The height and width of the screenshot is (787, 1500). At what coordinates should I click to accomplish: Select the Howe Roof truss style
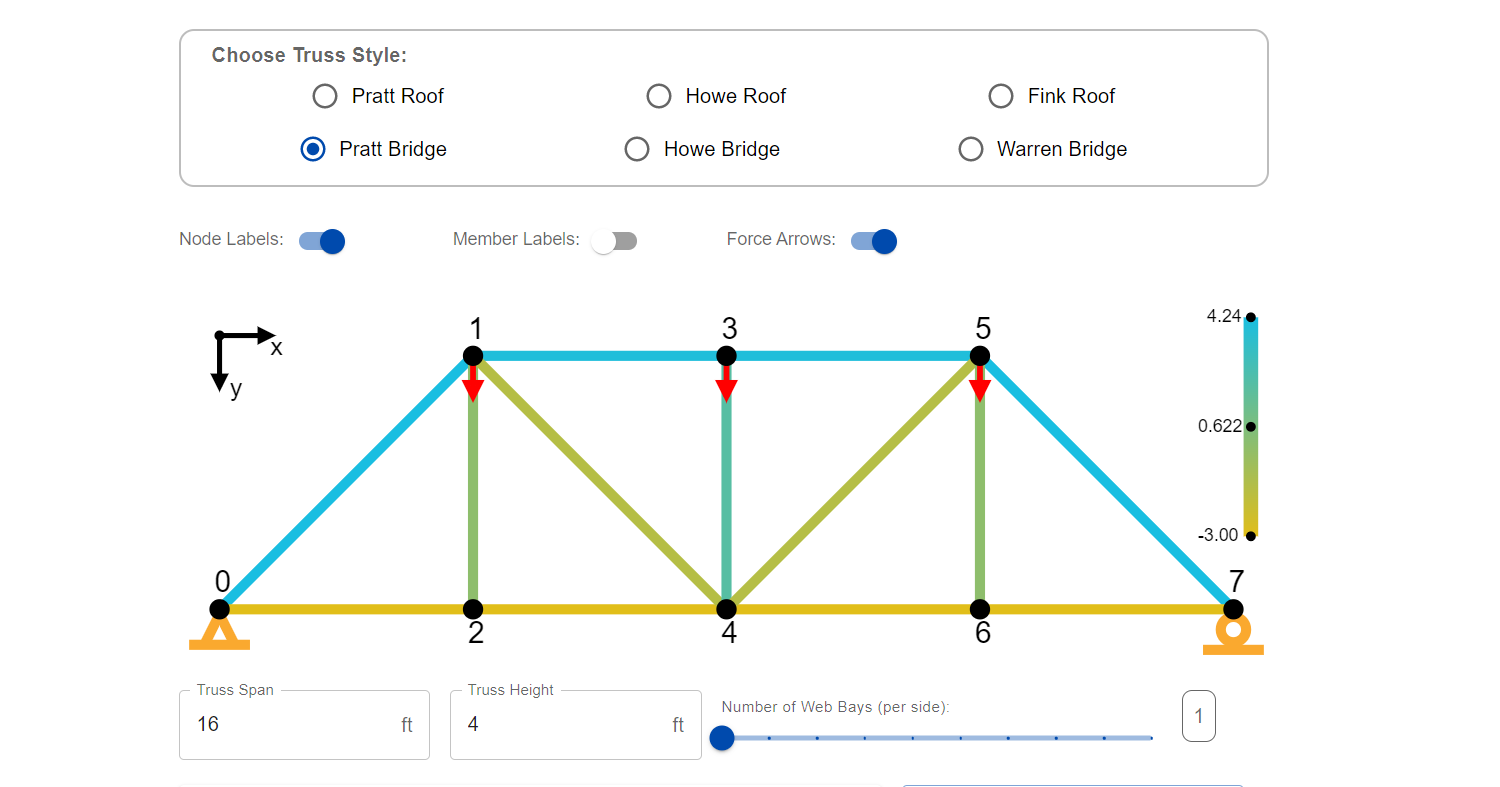(658, 96)
